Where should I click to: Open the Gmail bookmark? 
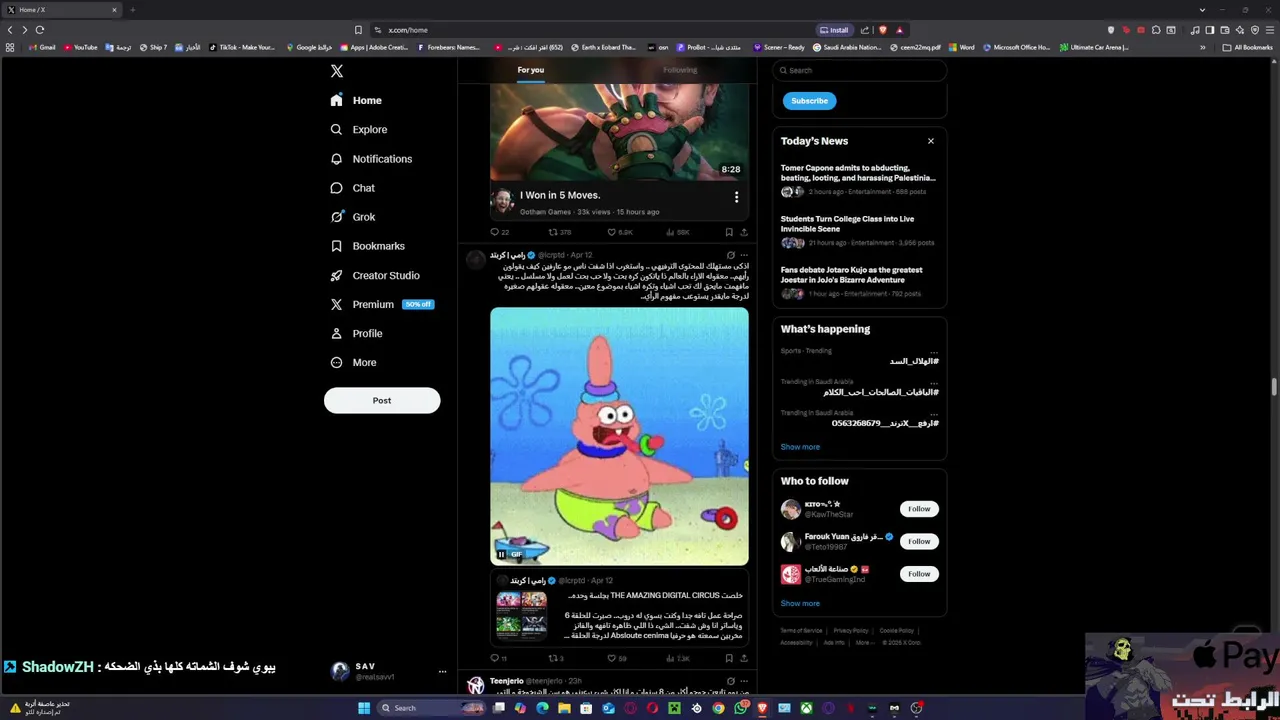tap(43, 47)
